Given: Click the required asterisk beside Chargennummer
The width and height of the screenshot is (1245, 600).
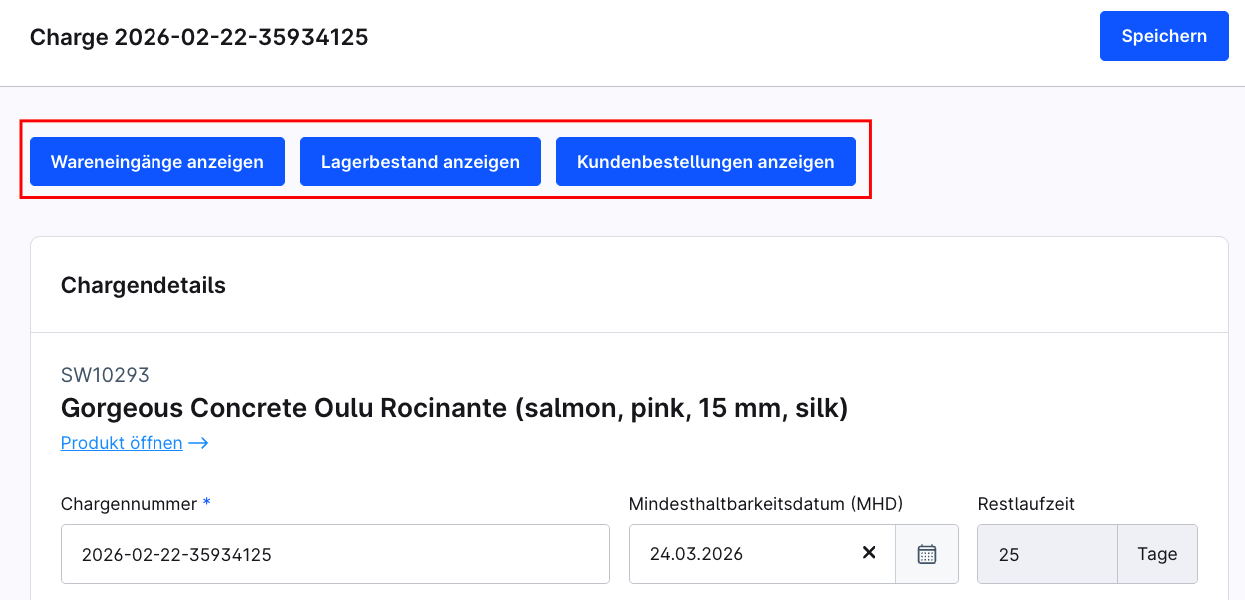Looking at the screenshot, I should coord(206,503).
